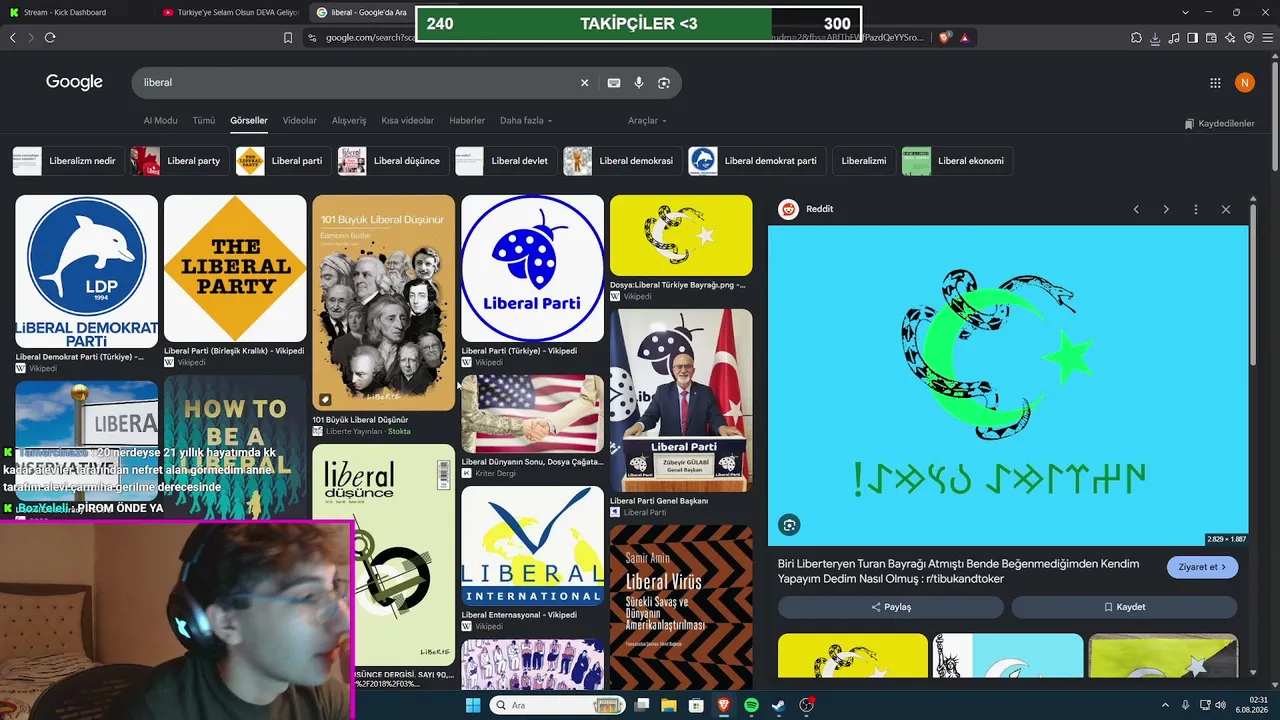
Task: Open Leo AI sparkle icon
Action: pos(1230,38)
